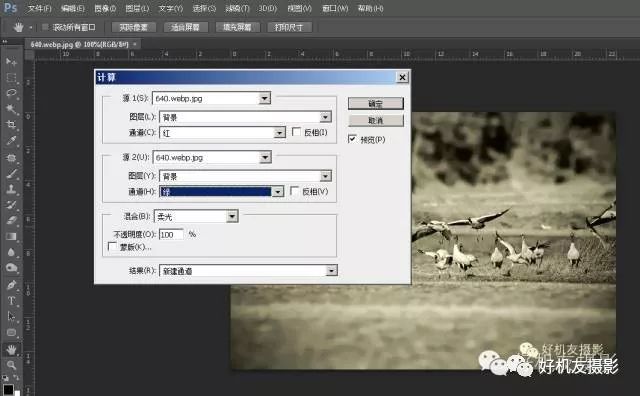Open source 1 通道(C) dropdown

click(280, 133)
